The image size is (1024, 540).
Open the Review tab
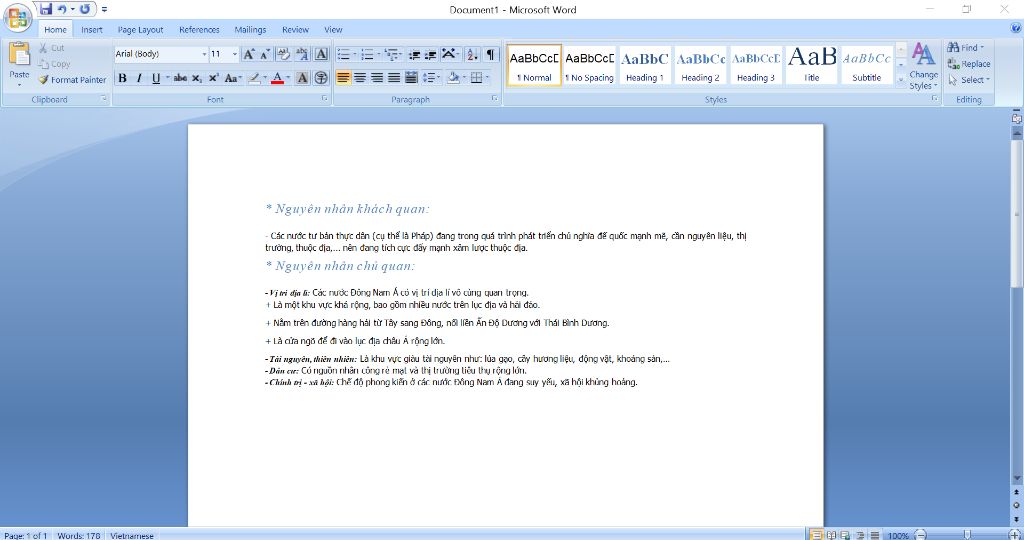pyautogui.click(x=295, y=29)
